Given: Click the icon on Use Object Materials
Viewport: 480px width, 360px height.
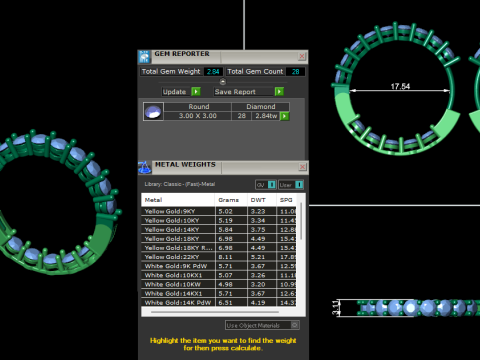Looking at the screenshot, I should pyautogui.click(x=295, y=325).
